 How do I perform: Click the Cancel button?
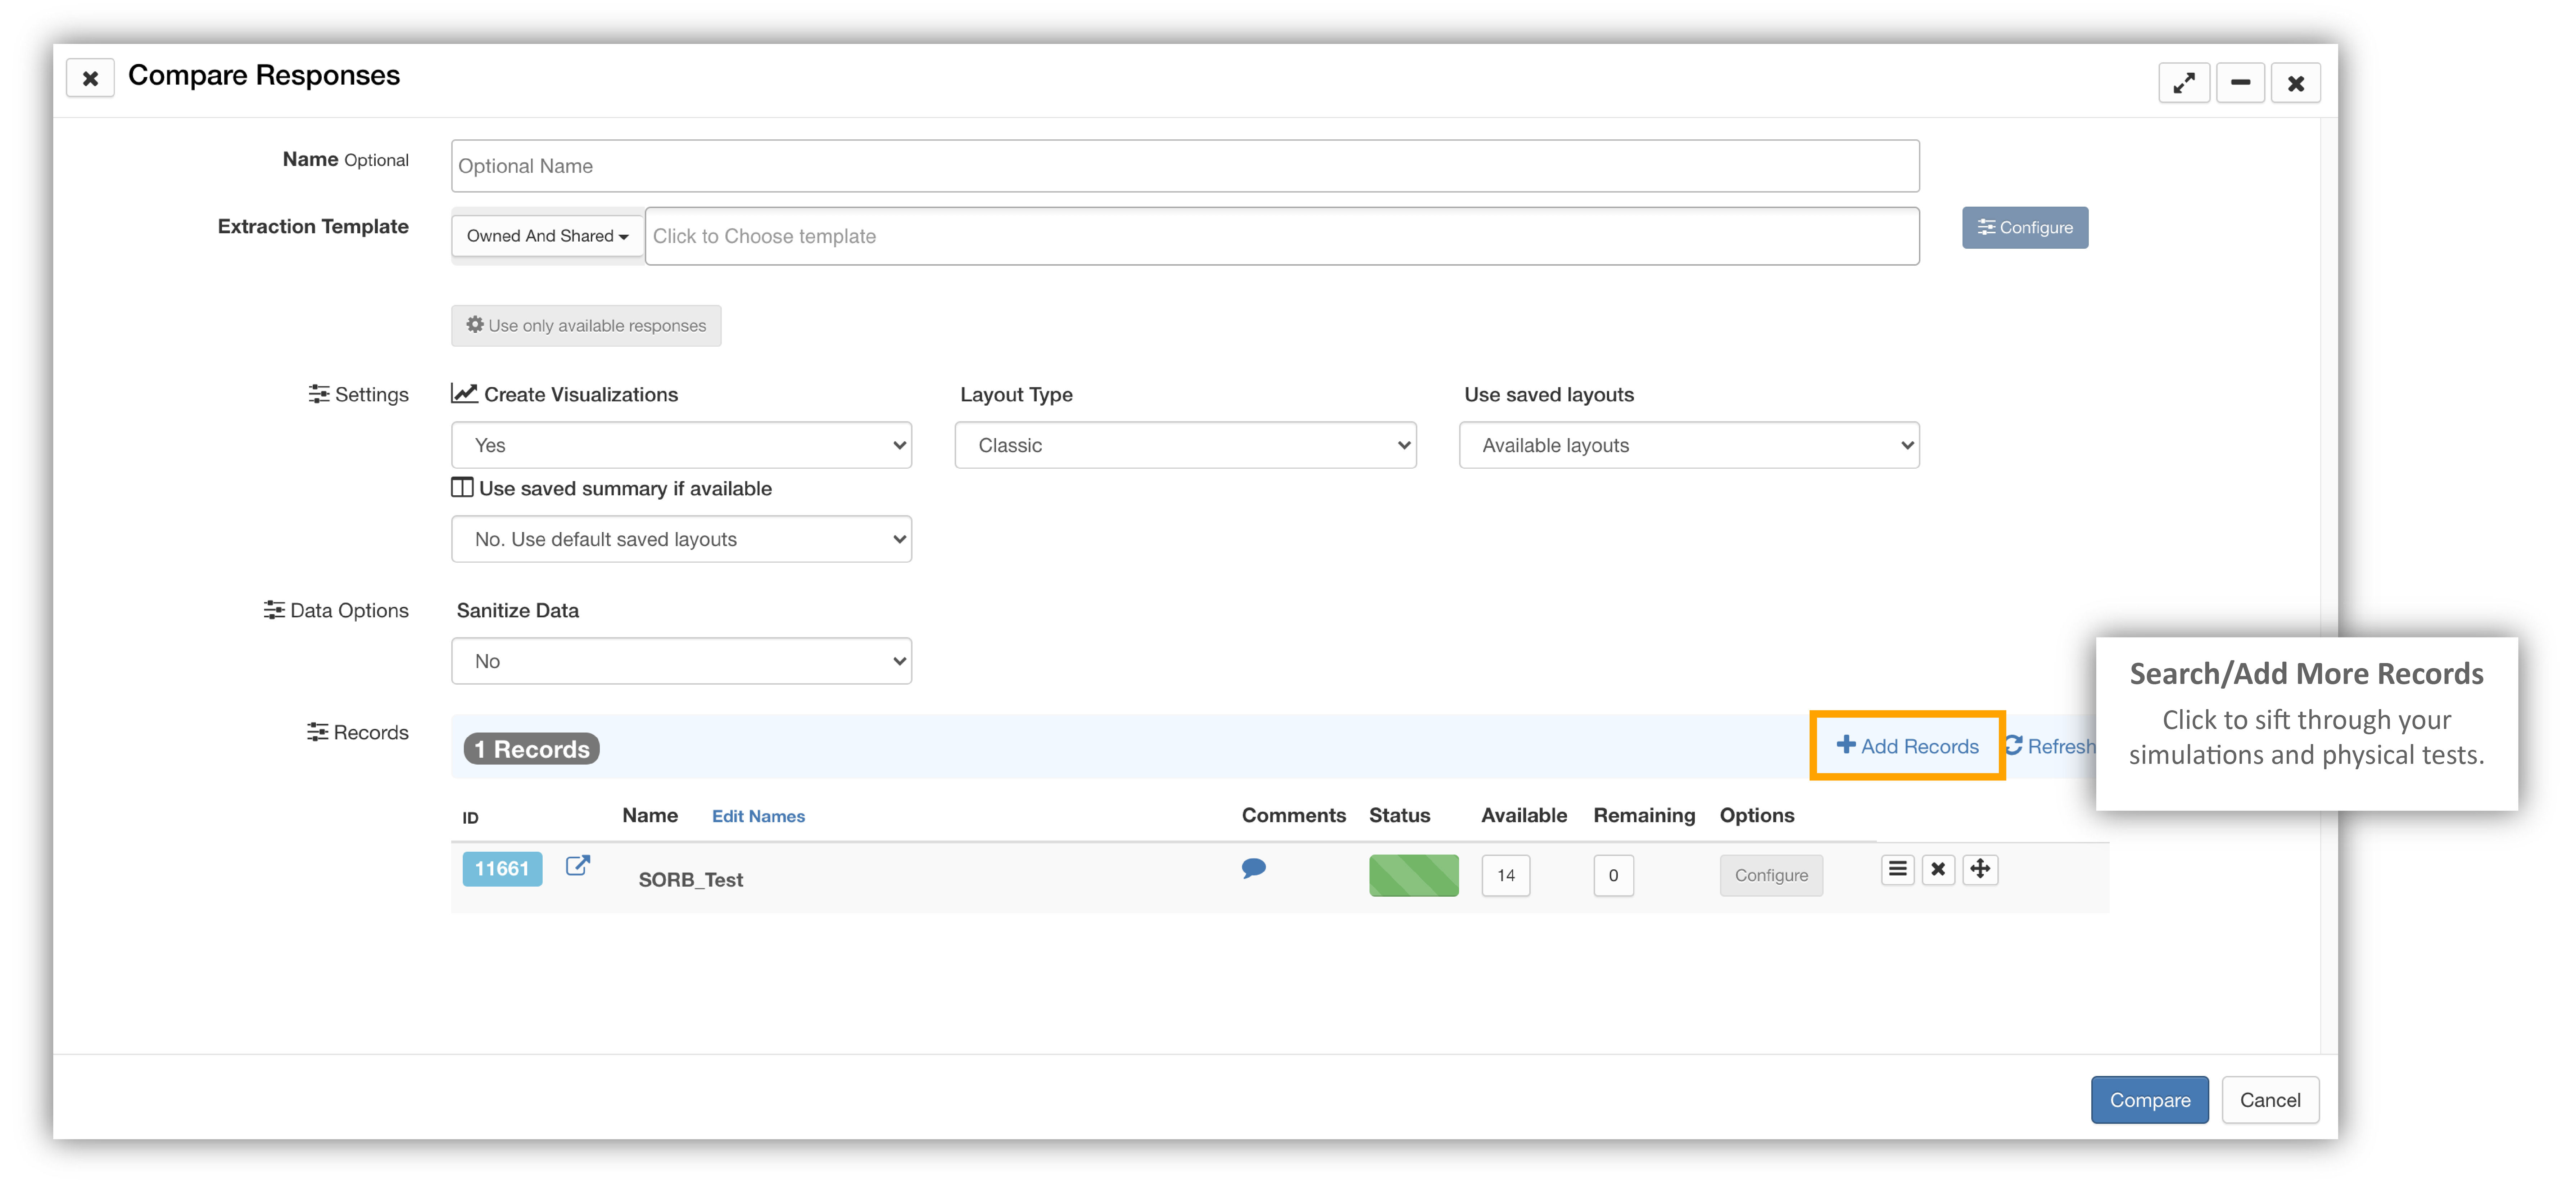2270,1100
